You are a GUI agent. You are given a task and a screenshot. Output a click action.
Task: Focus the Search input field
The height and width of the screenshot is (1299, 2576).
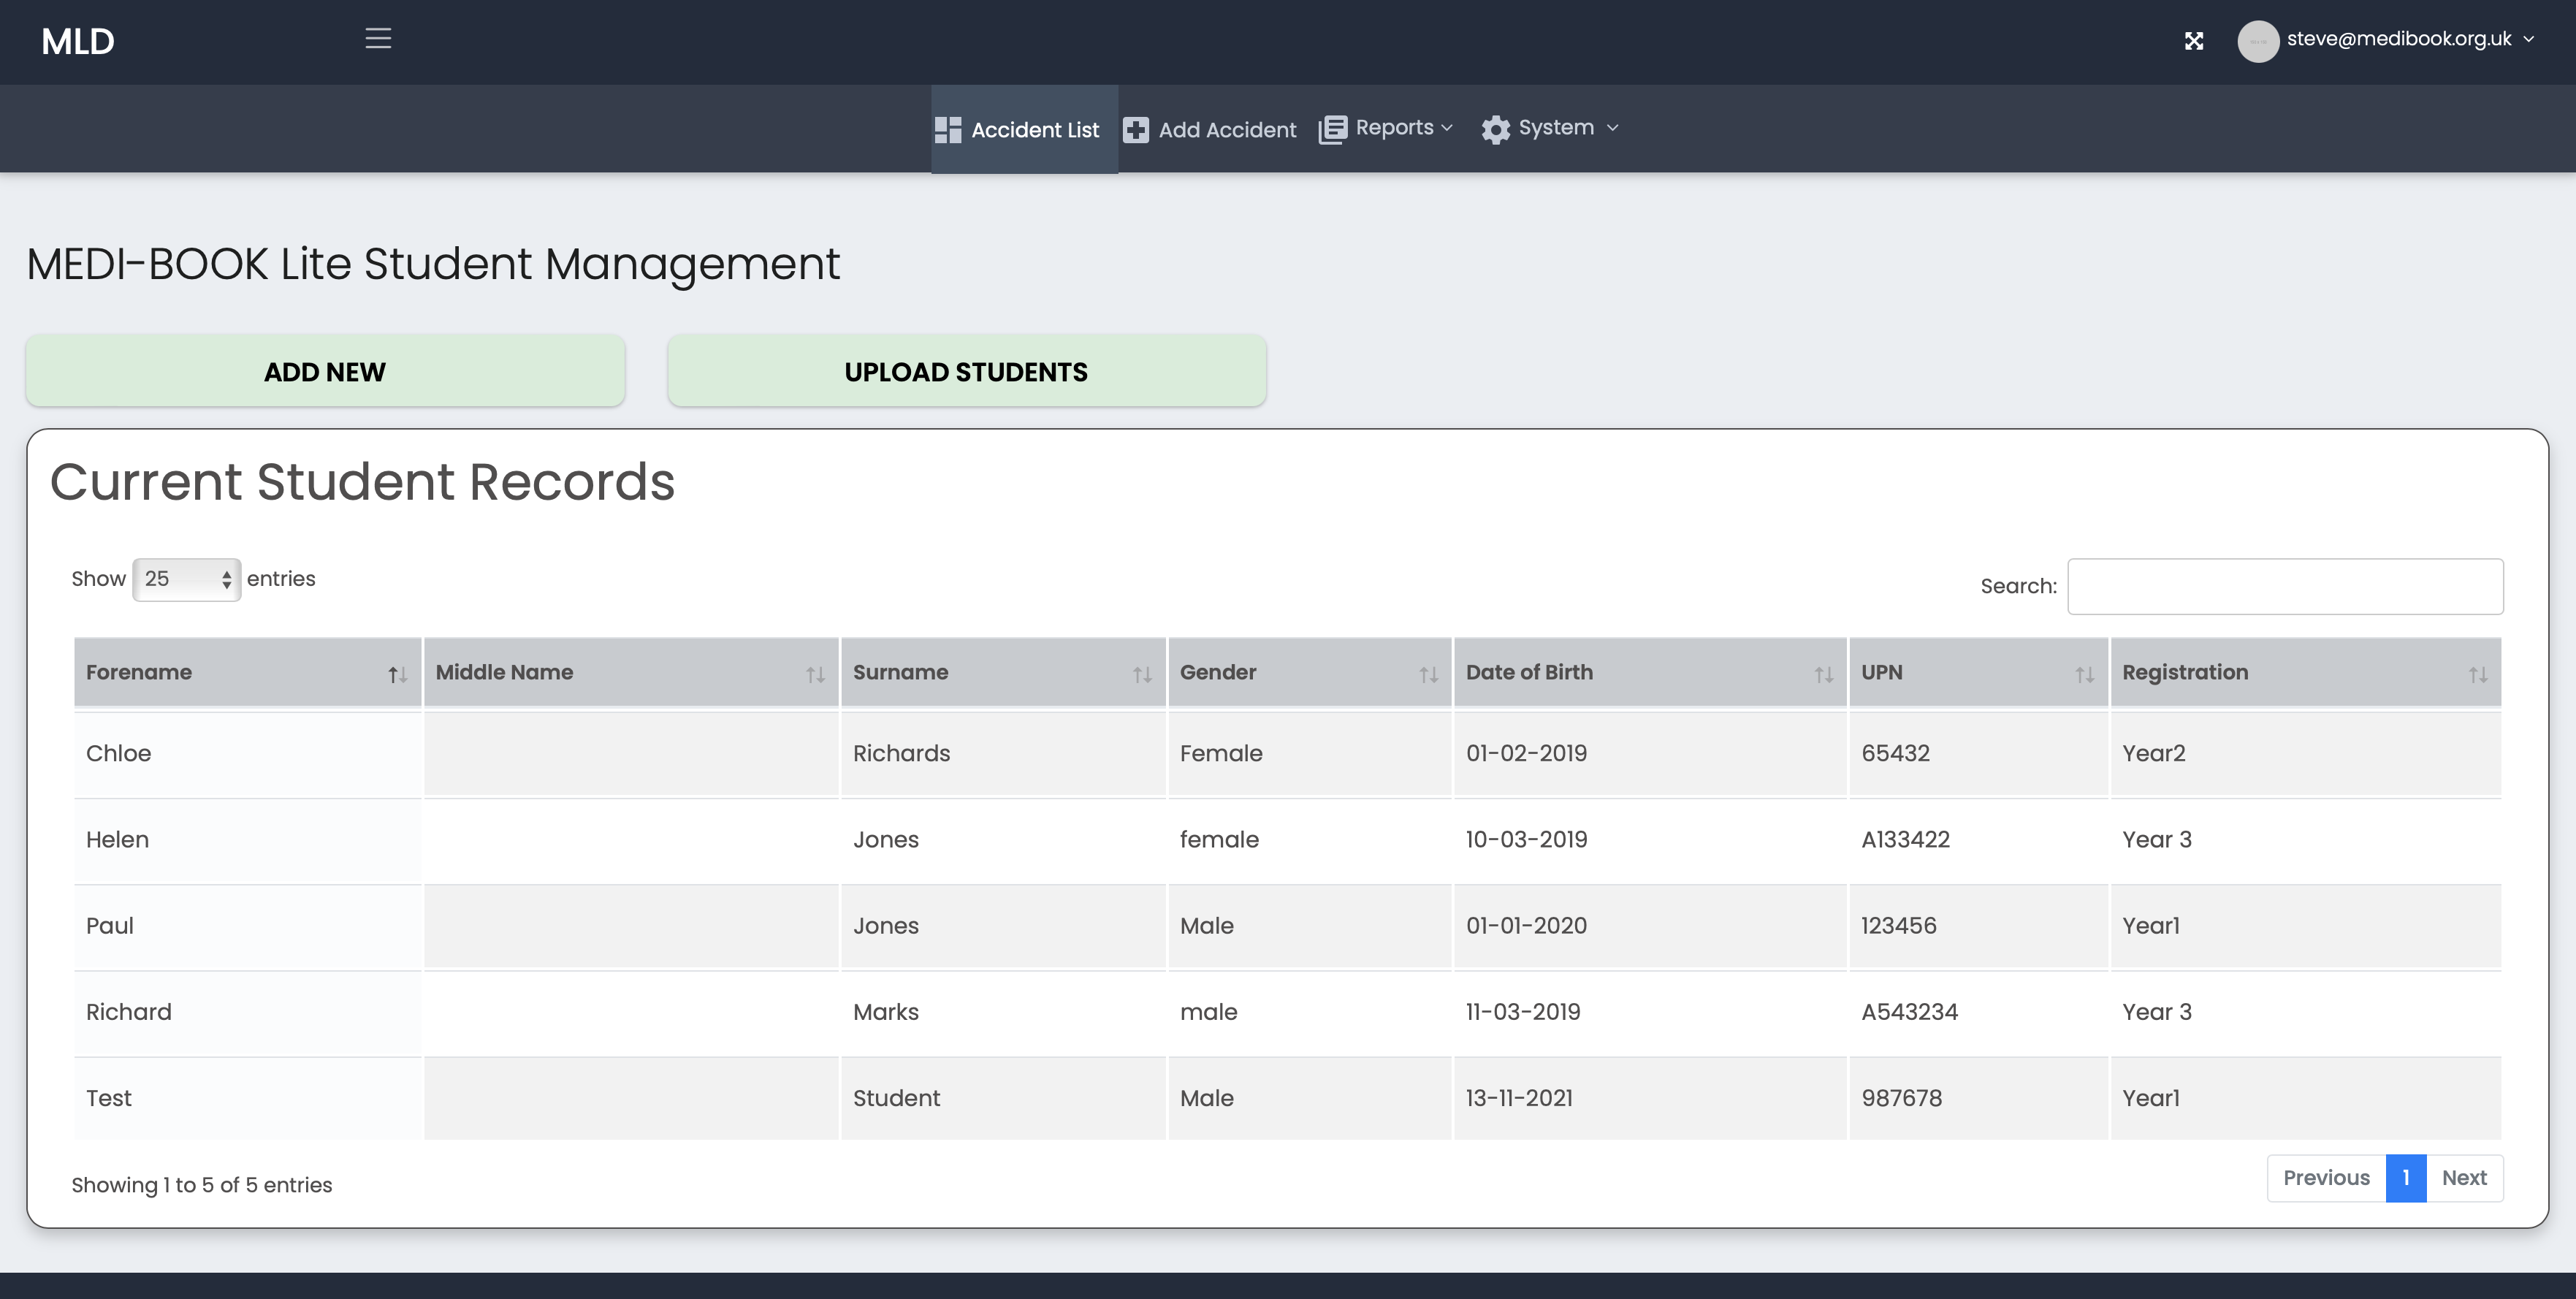coord(2285,586)
